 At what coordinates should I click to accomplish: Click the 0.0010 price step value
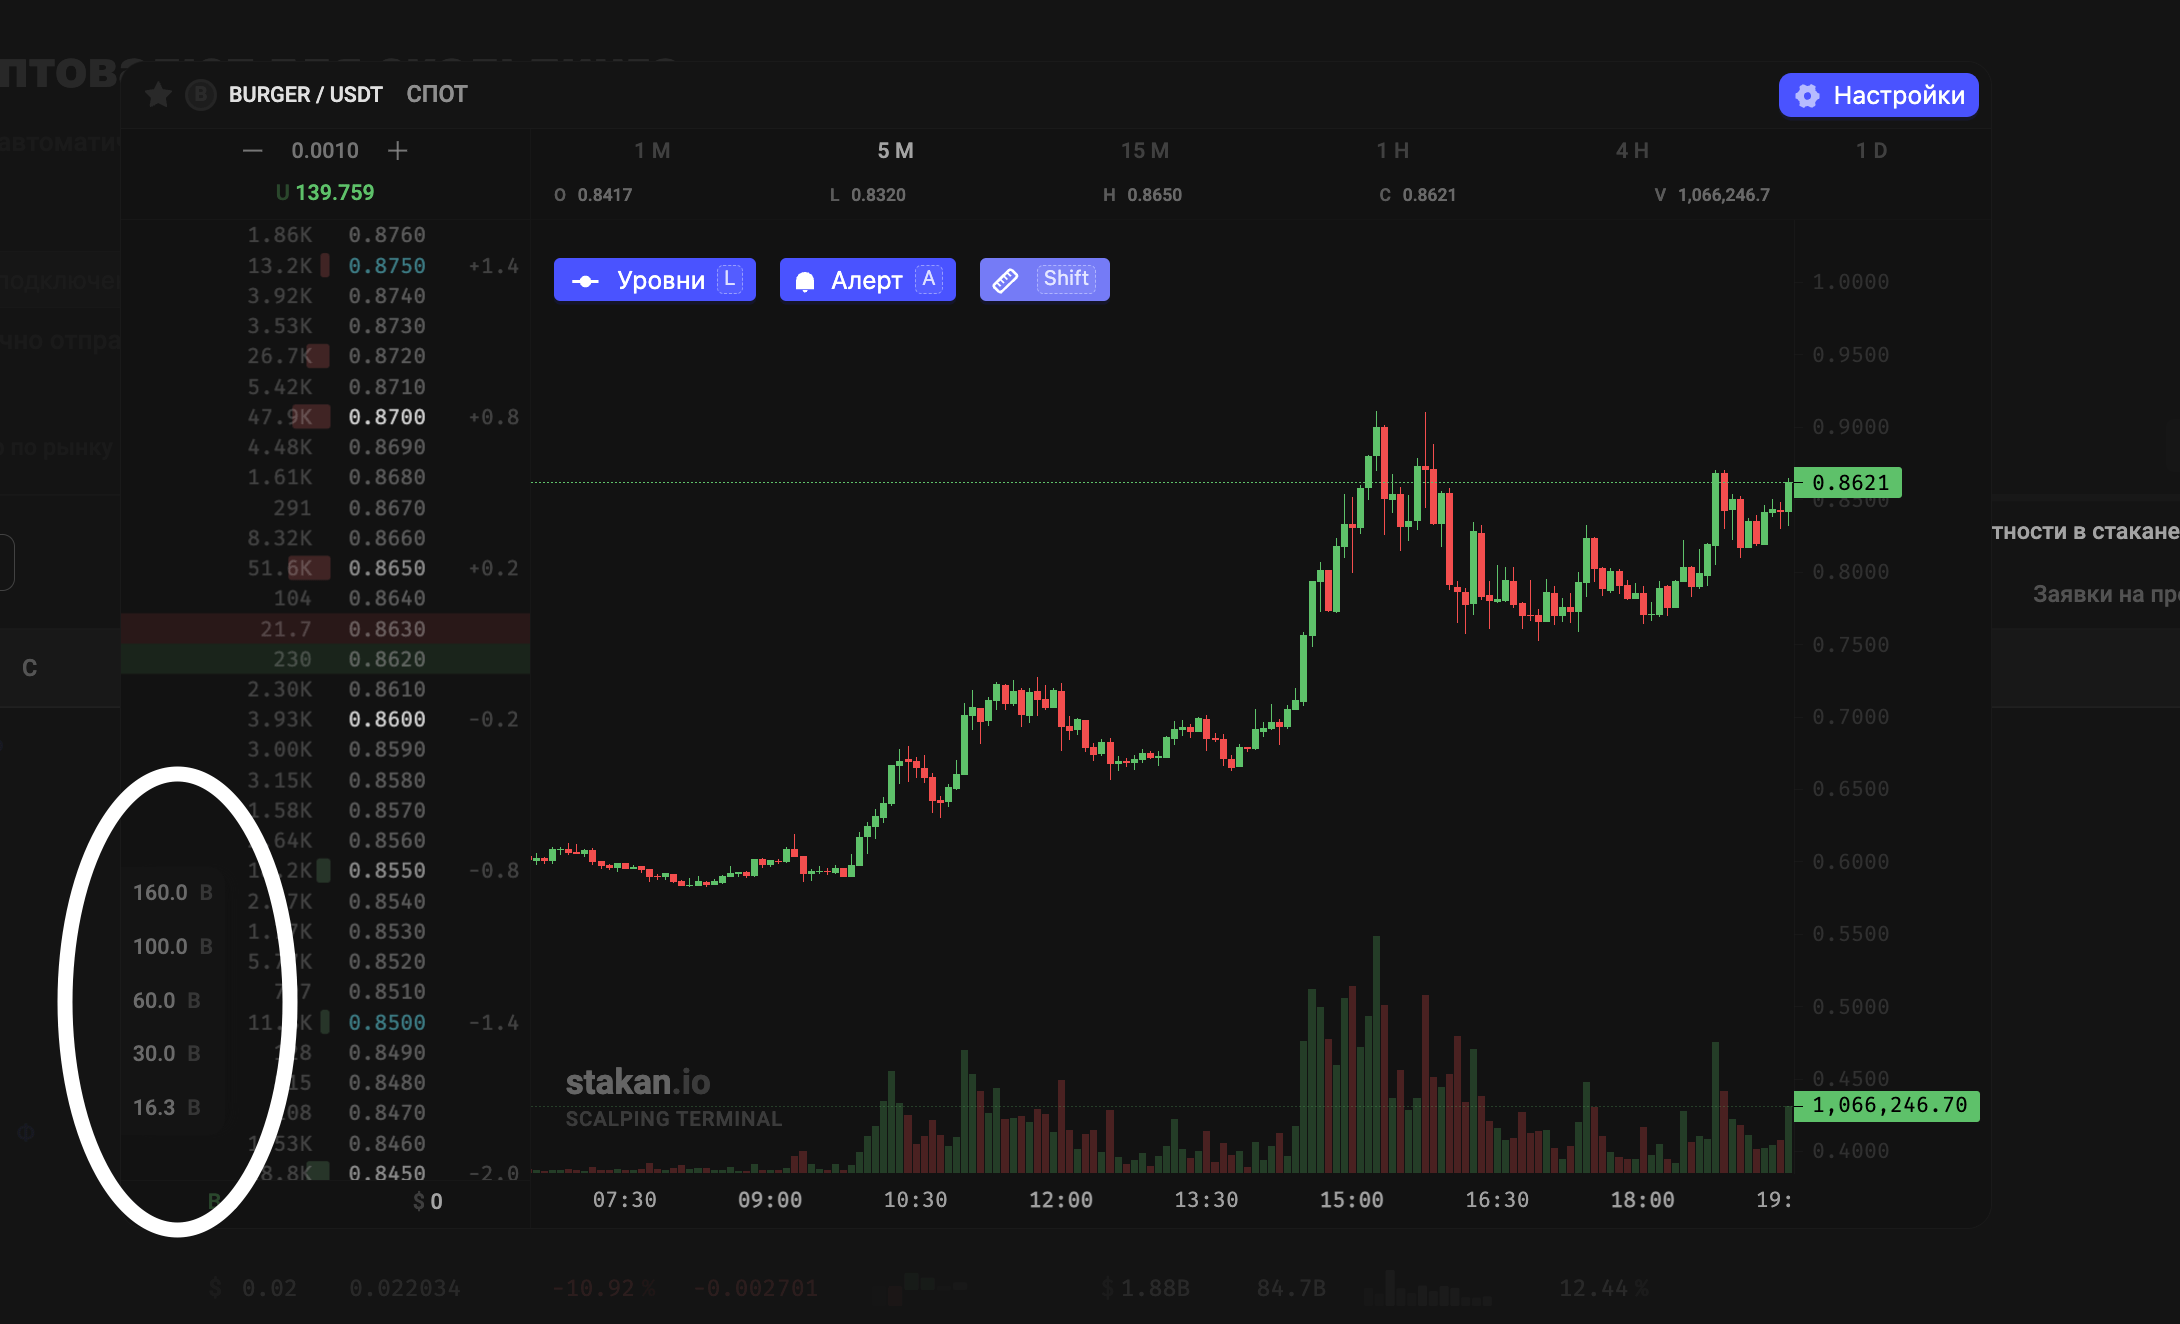tap(325, 151)
